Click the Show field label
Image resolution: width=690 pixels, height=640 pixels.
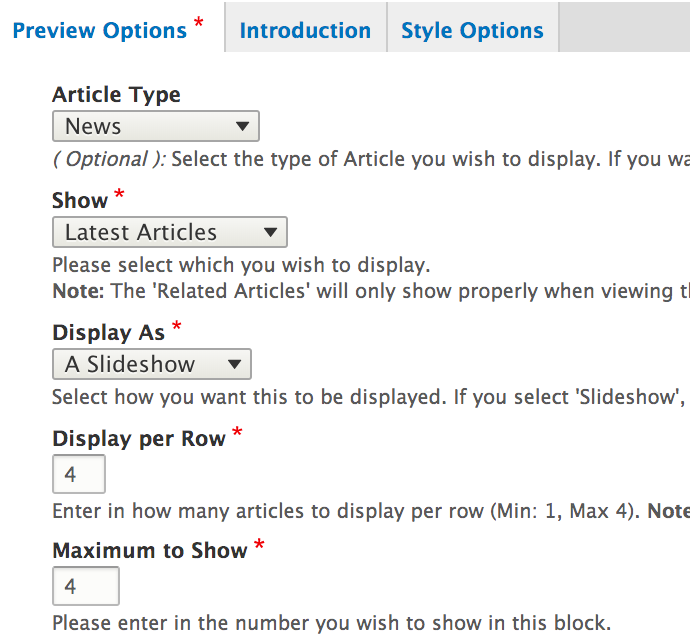pos(79,200)
